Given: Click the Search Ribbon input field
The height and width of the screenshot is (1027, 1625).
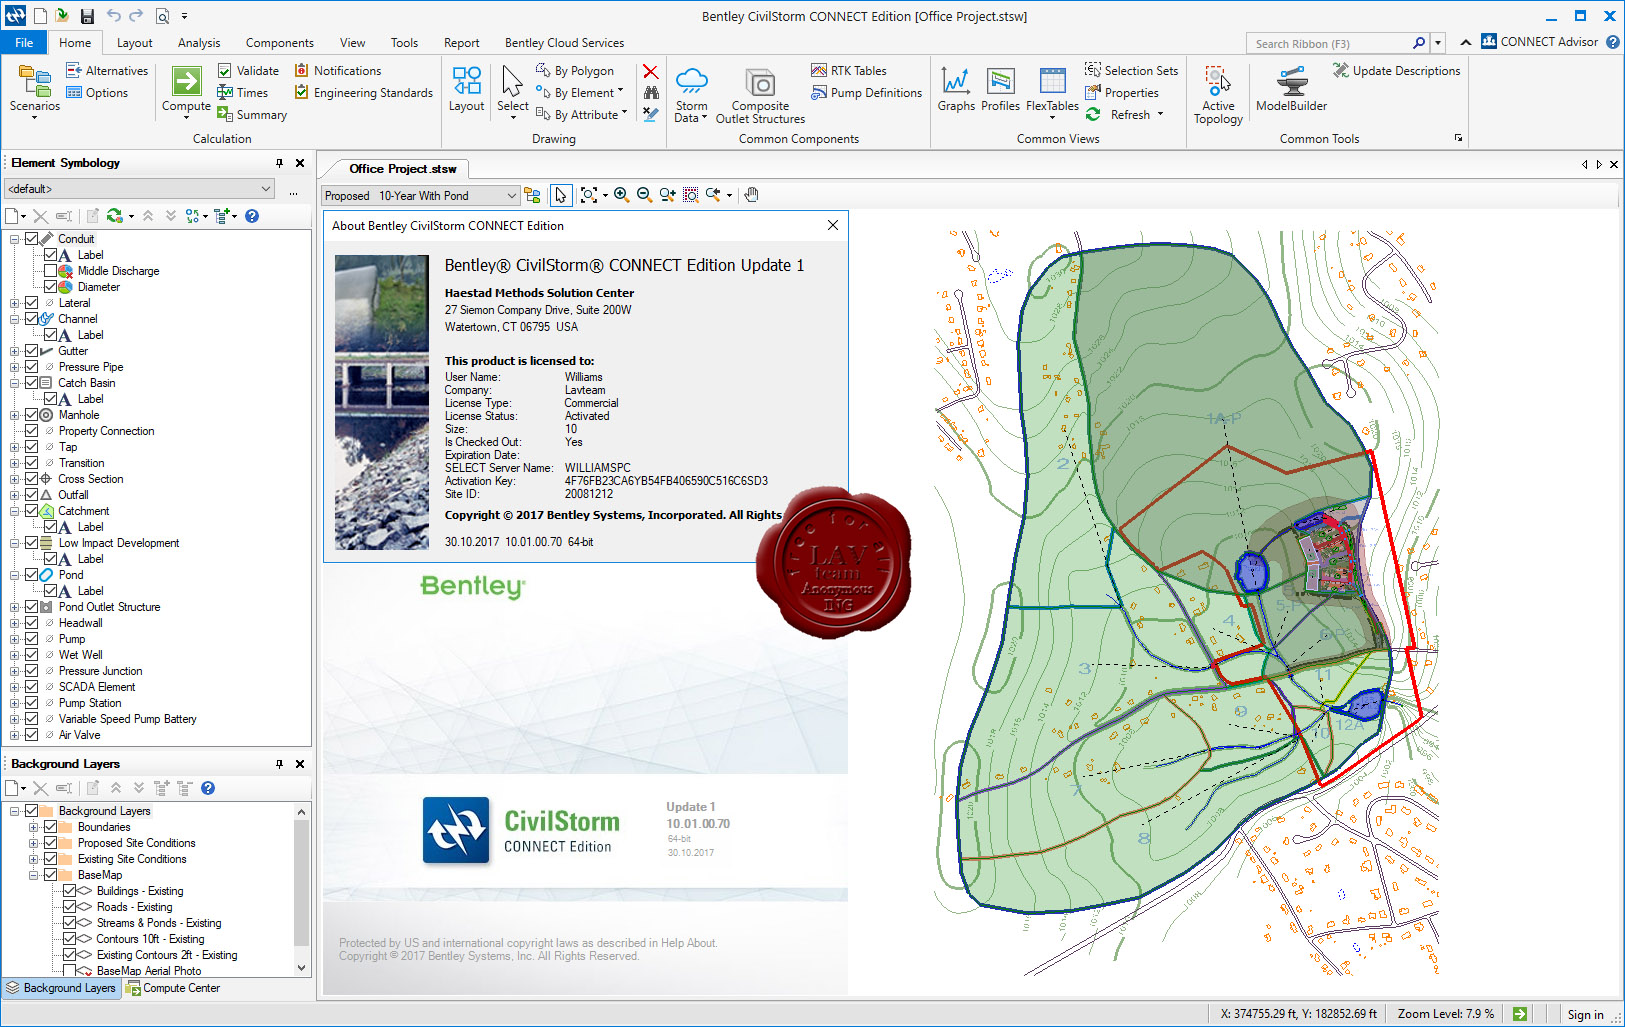Looking at the screenshot, I should (x=1330, y=43).
